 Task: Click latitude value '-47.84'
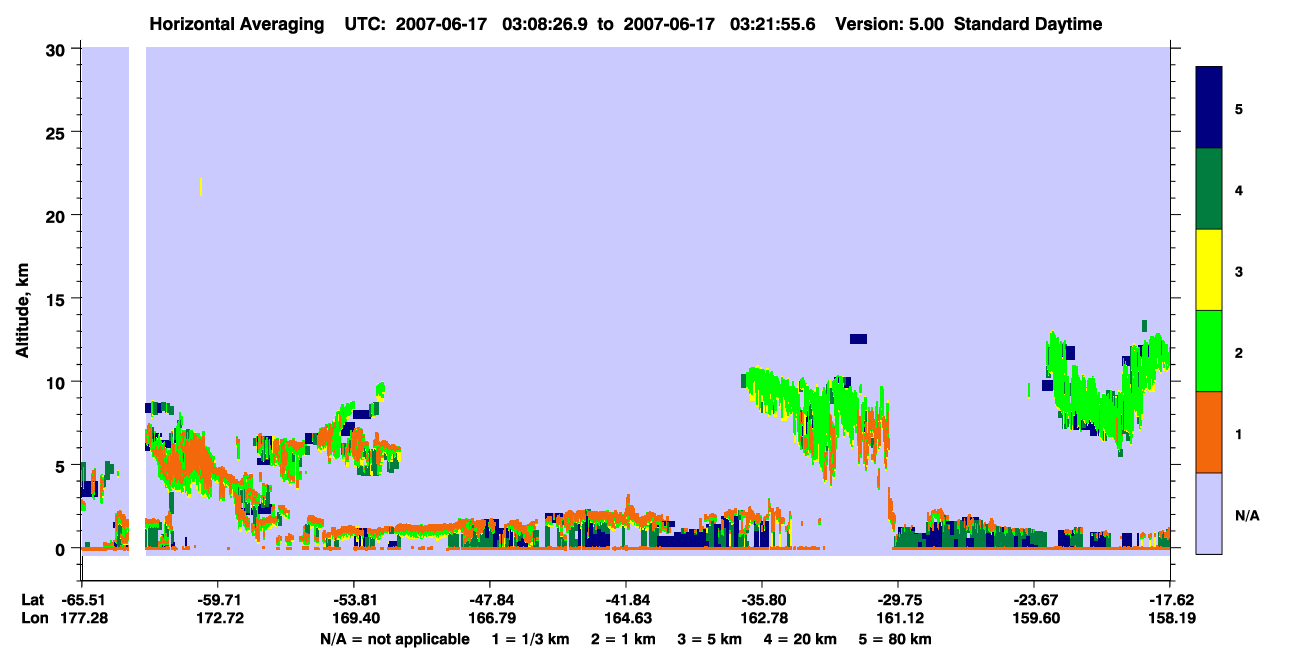tap(490, 600)
